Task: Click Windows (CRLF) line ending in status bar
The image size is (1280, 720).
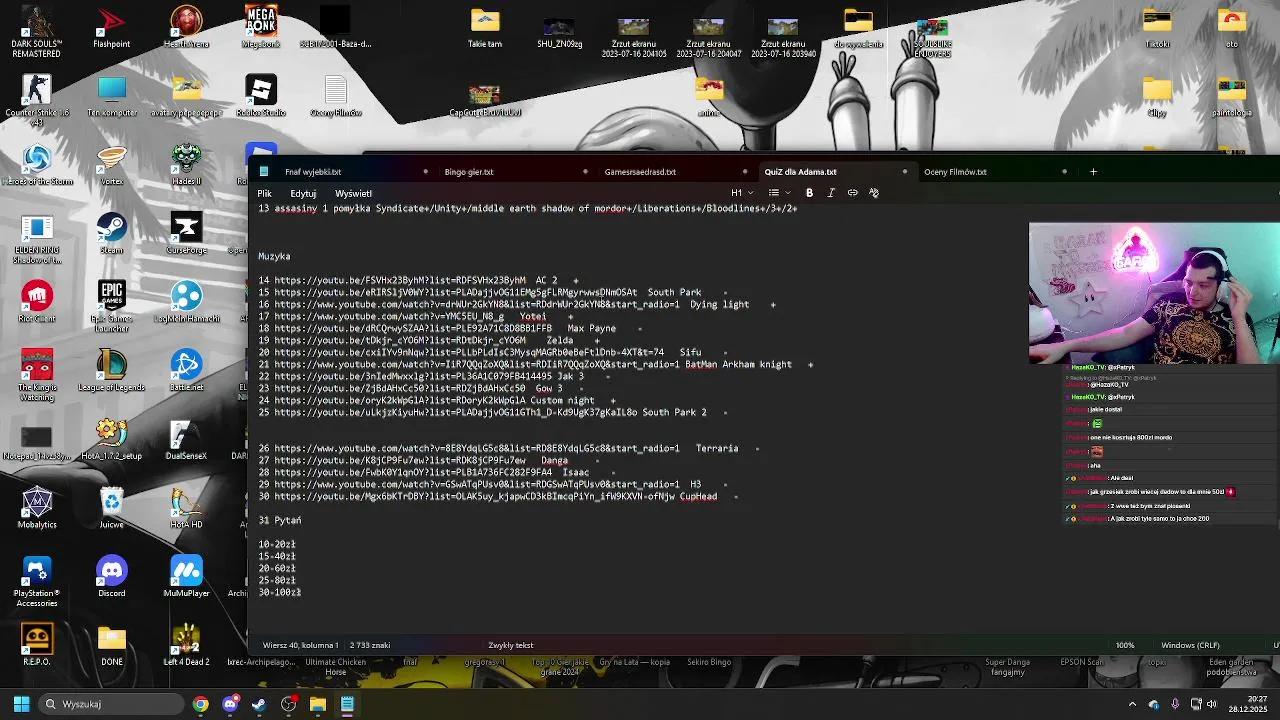Action: [1190, 645]
